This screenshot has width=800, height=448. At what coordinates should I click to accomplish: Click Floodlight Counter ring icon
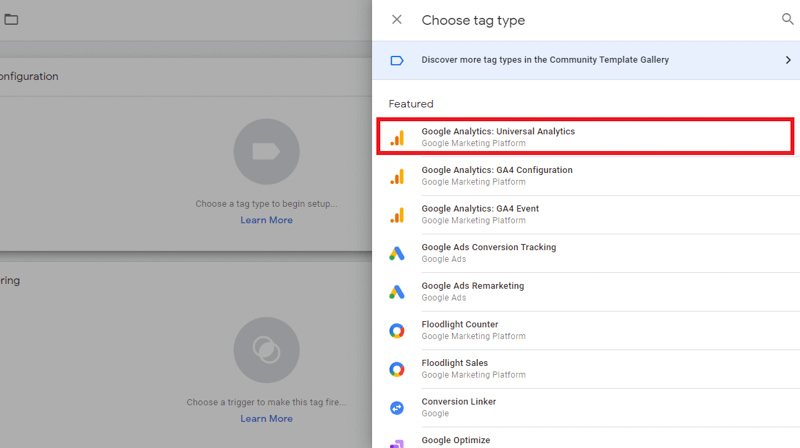click(x=397, y=331)
